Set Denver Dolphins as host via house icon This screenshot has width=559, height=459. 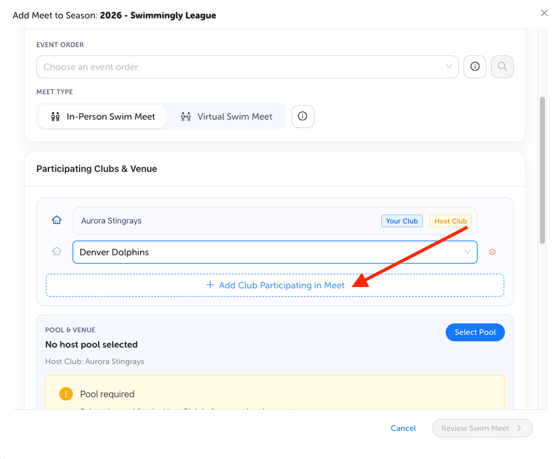click(57, 251)
